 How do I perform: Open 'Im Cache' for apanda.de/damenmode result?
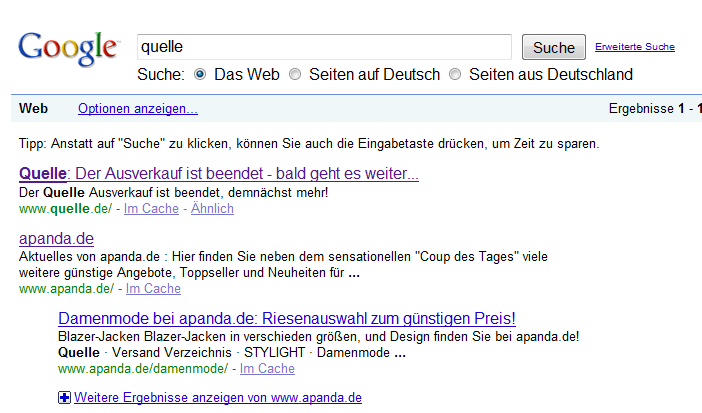(267, 369)
